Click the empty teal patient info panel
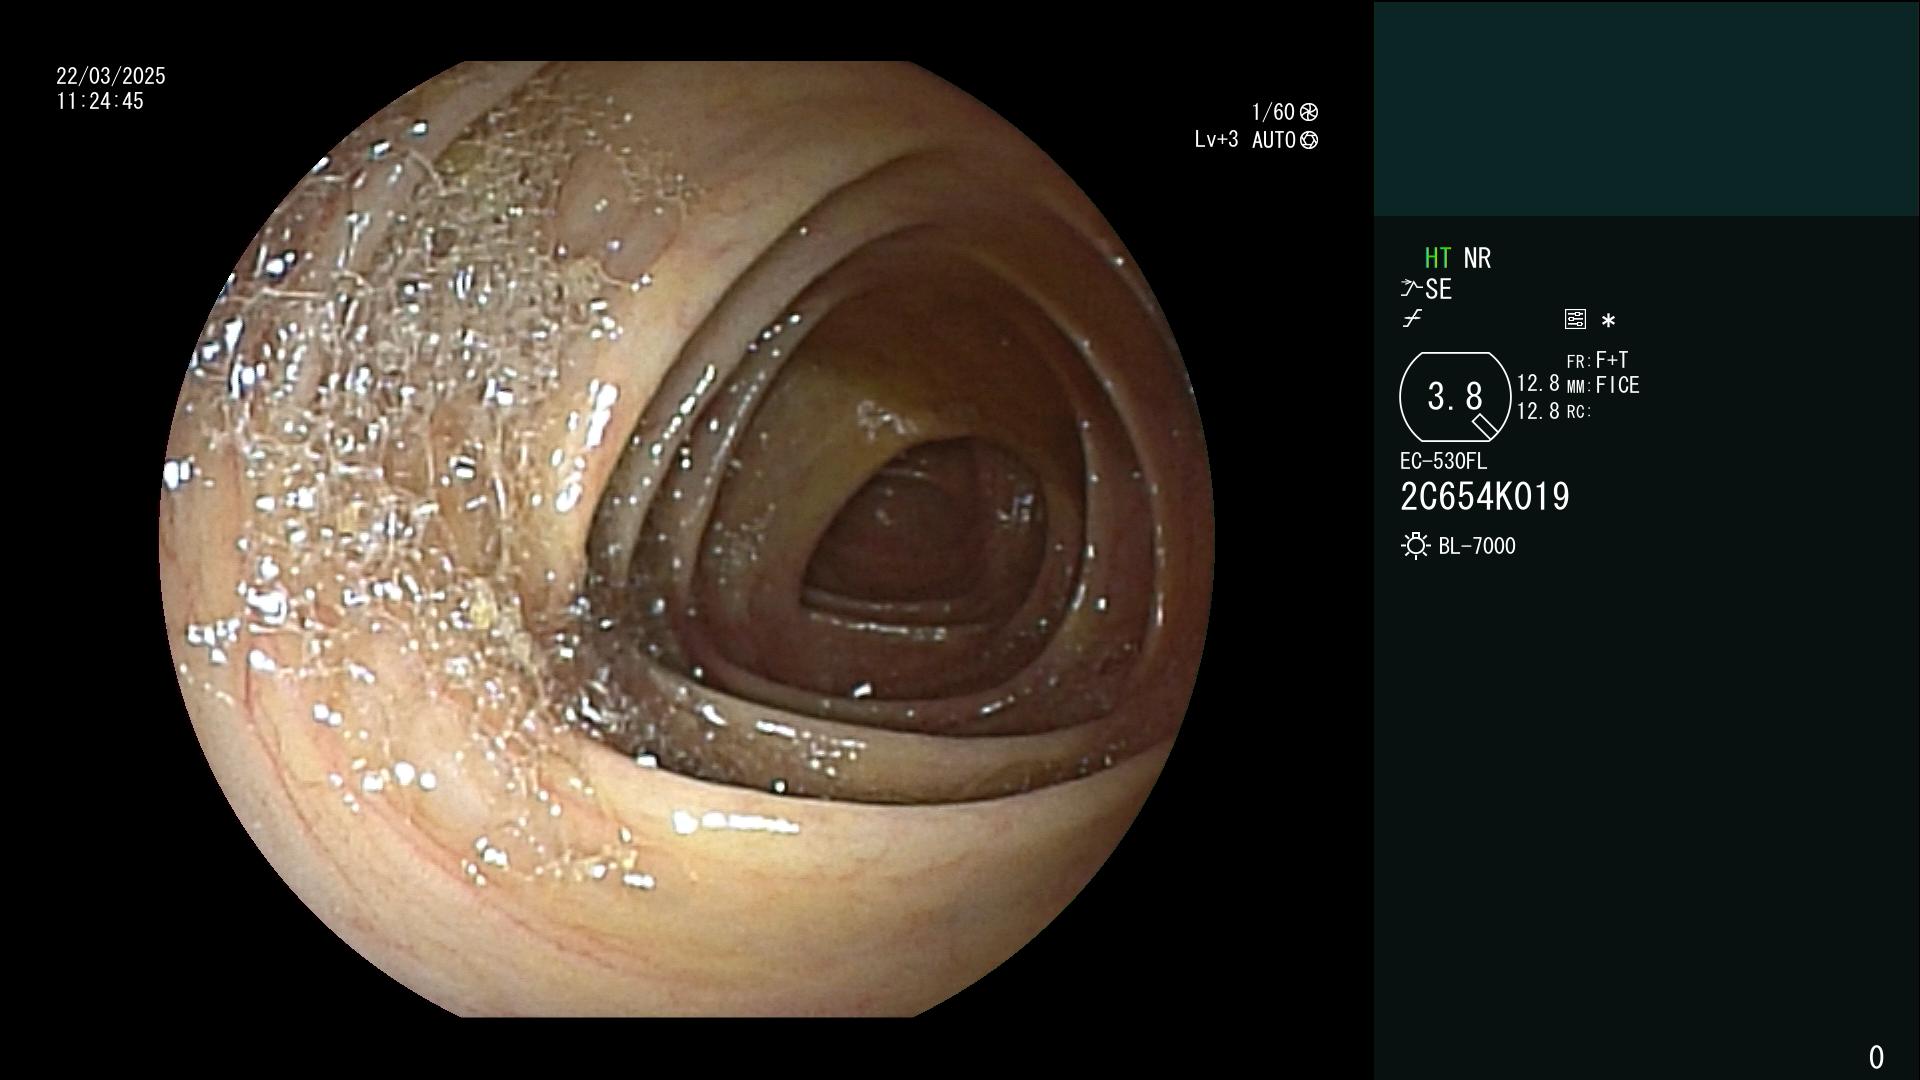 pos(1646,108)
